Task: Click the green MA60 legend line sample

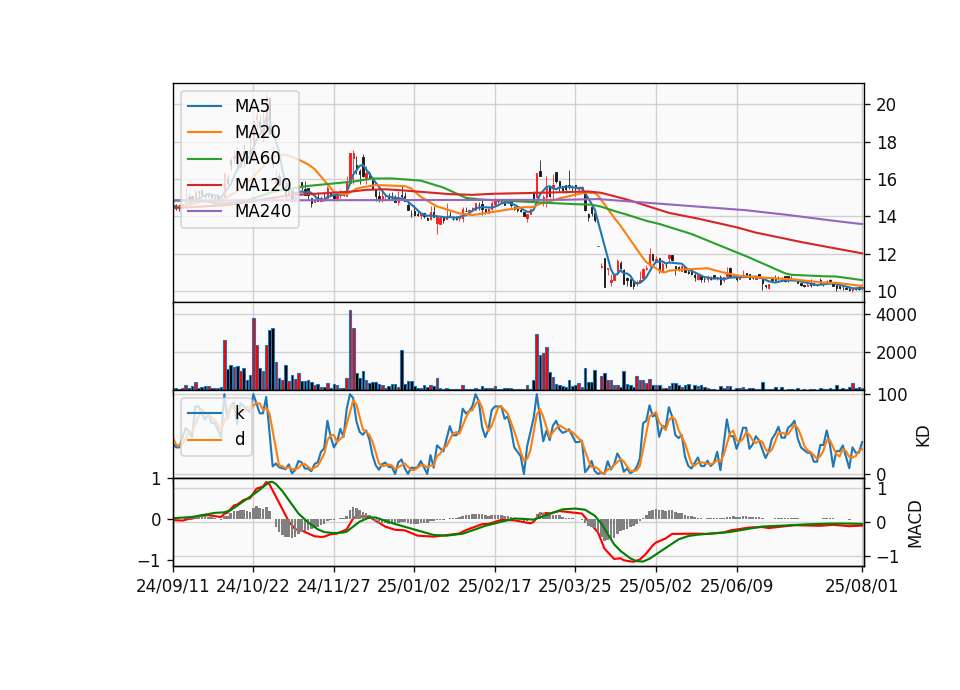Action: (x=204, y=159)
